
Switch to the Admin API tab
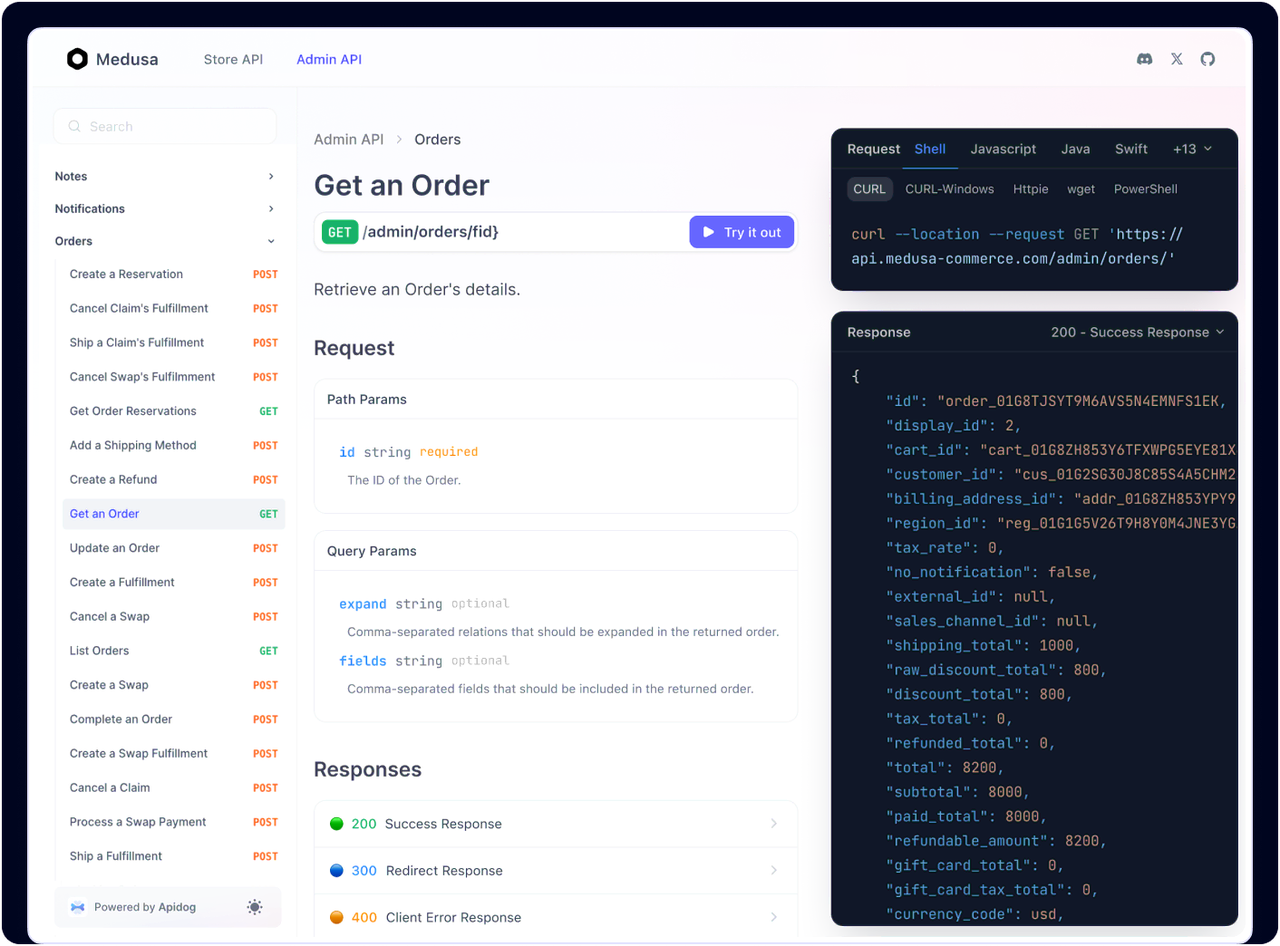point(329,59)
